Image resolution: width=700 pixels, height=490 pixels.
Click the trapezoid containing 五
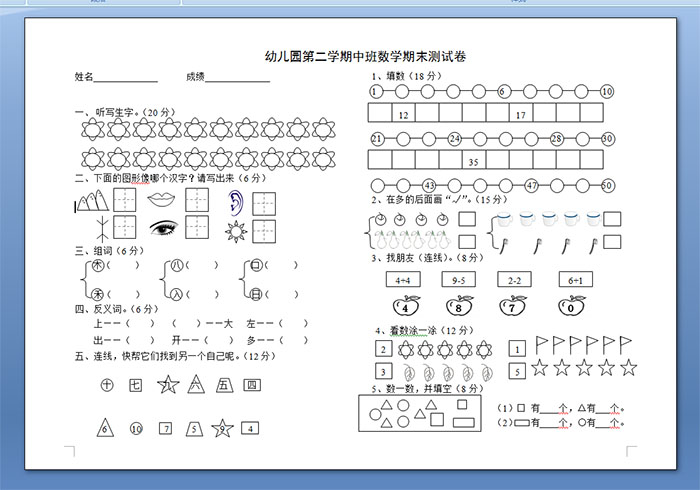point(224,385)
